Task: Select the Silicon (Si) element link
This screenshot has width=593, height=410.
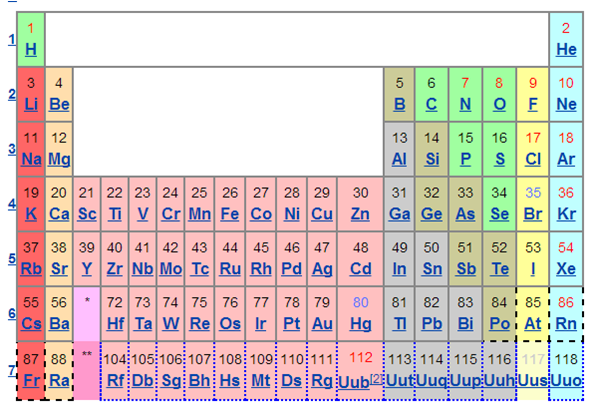Action: 432,159
